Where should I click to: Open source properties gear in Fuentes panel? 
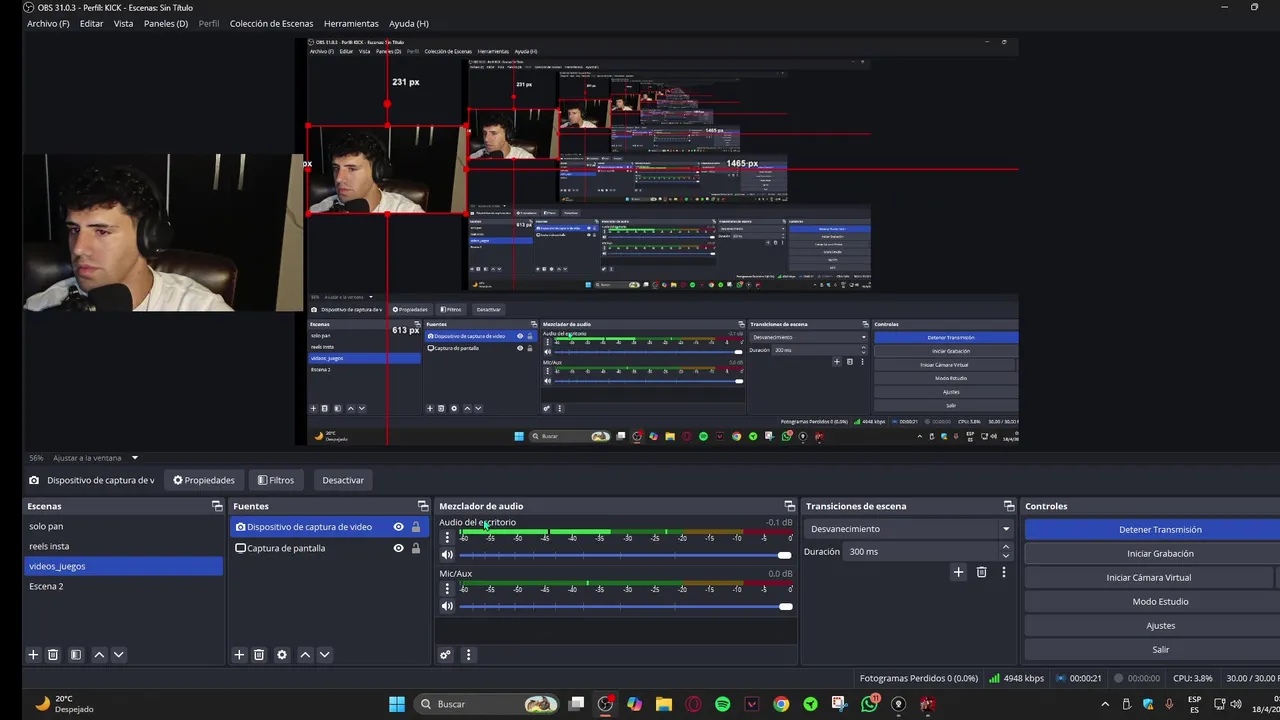pyautogui.click(x=282, y=655)
